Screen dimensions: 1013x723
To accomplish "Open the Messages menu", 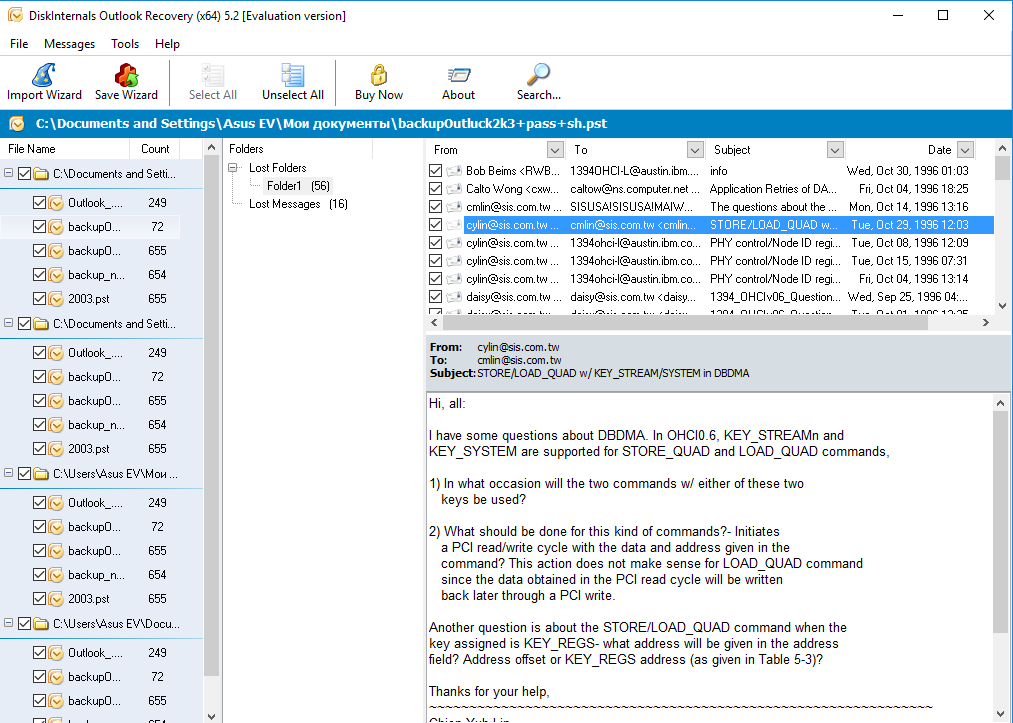I will [x=69, y=44].
